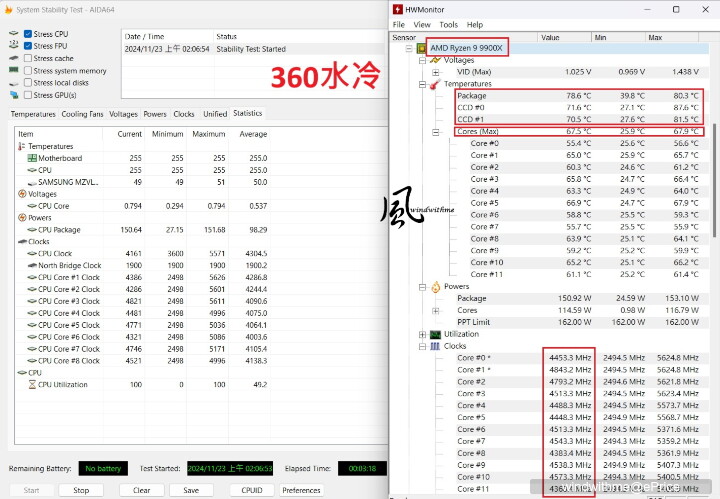This screenshot has height=499, width=720.
Task: Maximize the HWMonitor window
Action: click(676, 9)
